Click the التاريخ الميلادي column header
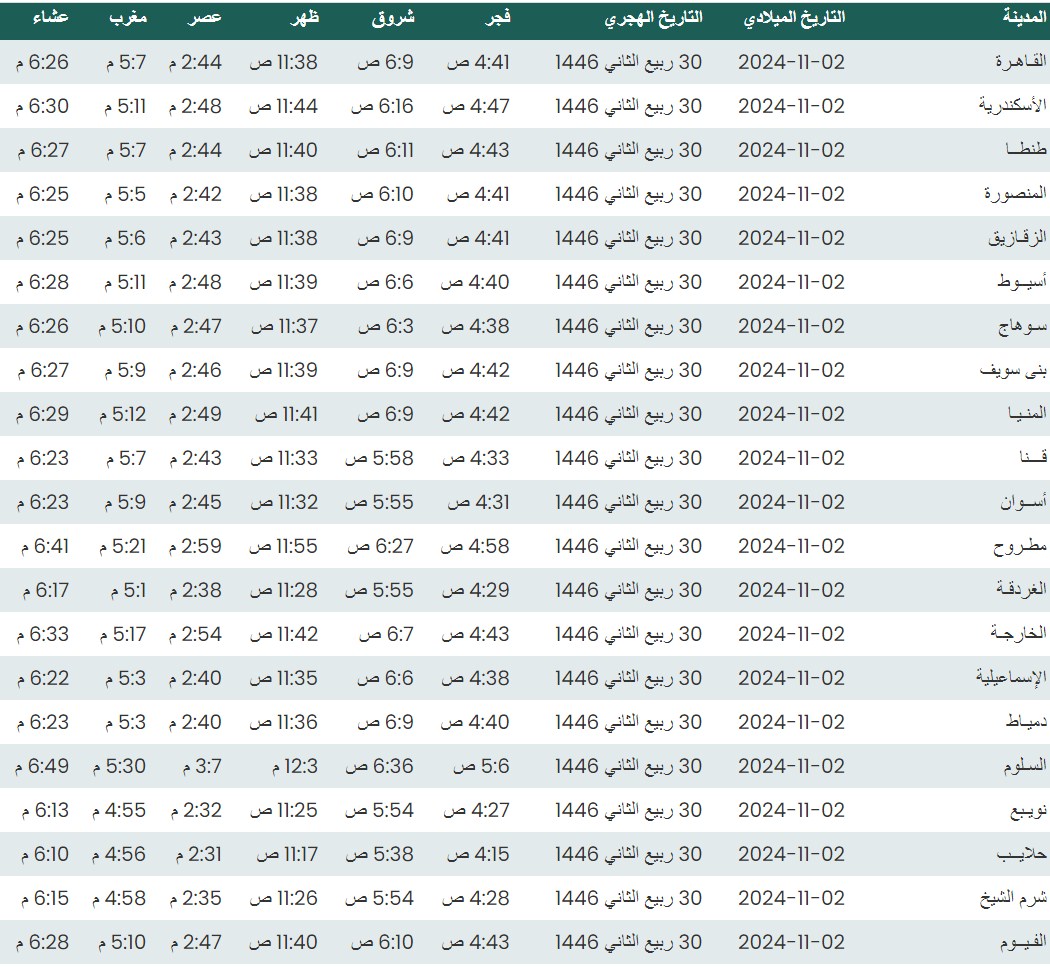The image size is (1050, 967). point(795,18)
